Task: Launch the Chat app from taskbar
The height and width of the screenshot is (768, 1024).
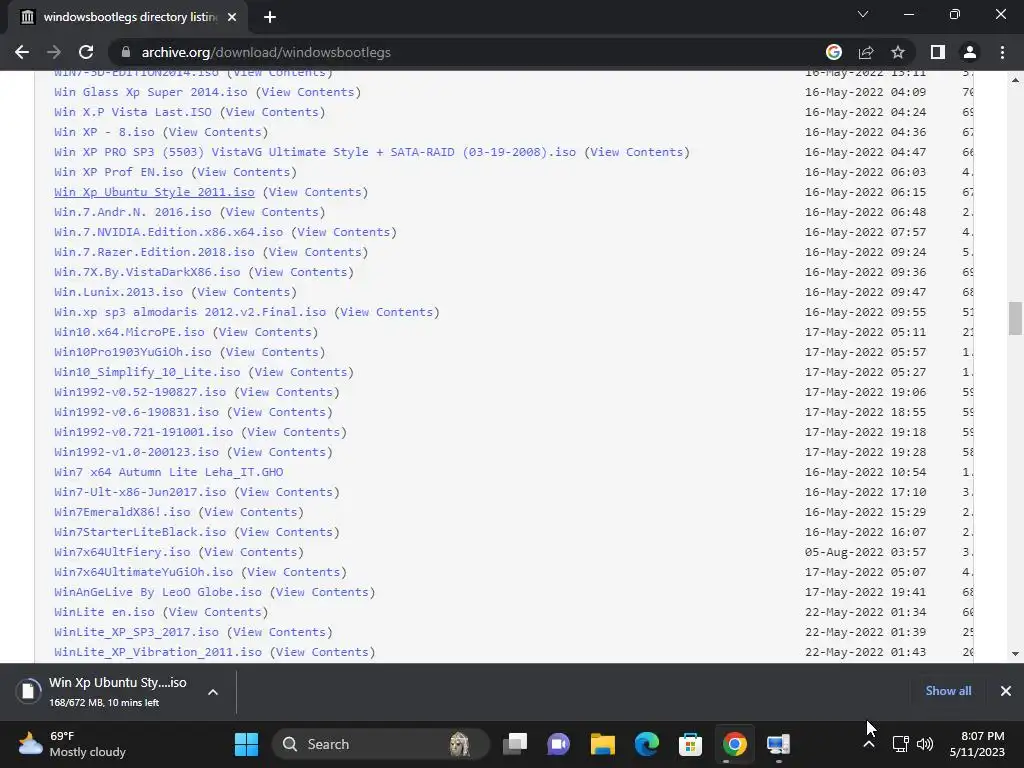Action: 558,744
